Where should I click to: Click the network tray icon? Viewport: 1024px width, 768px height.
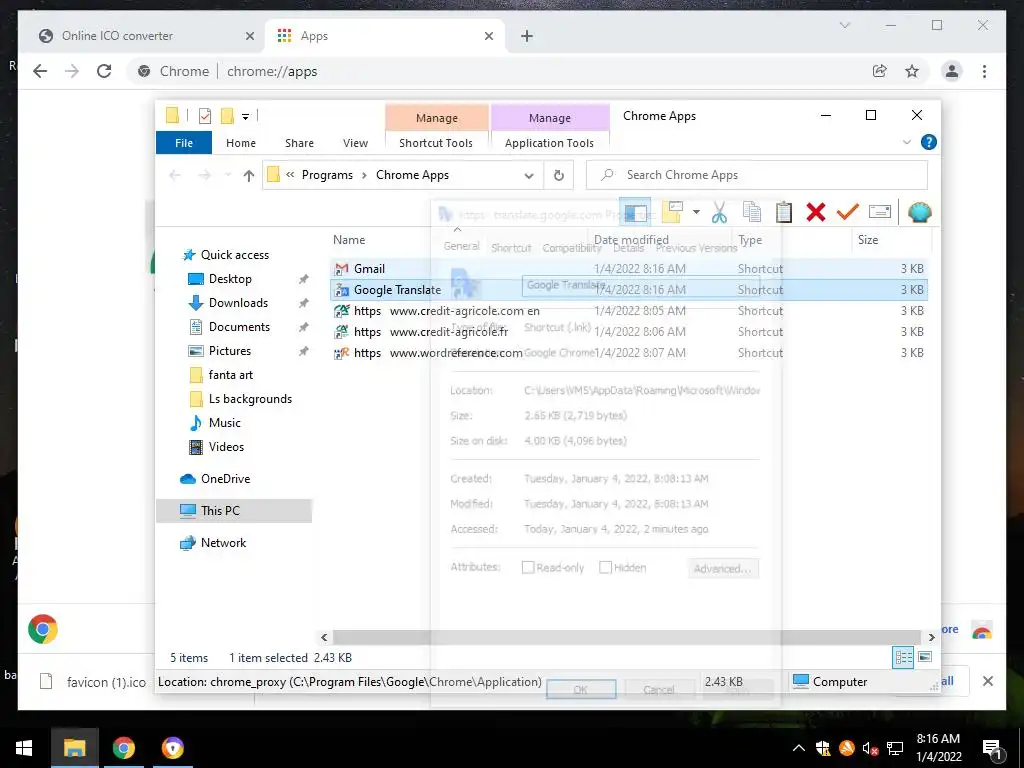click(895, 748)
